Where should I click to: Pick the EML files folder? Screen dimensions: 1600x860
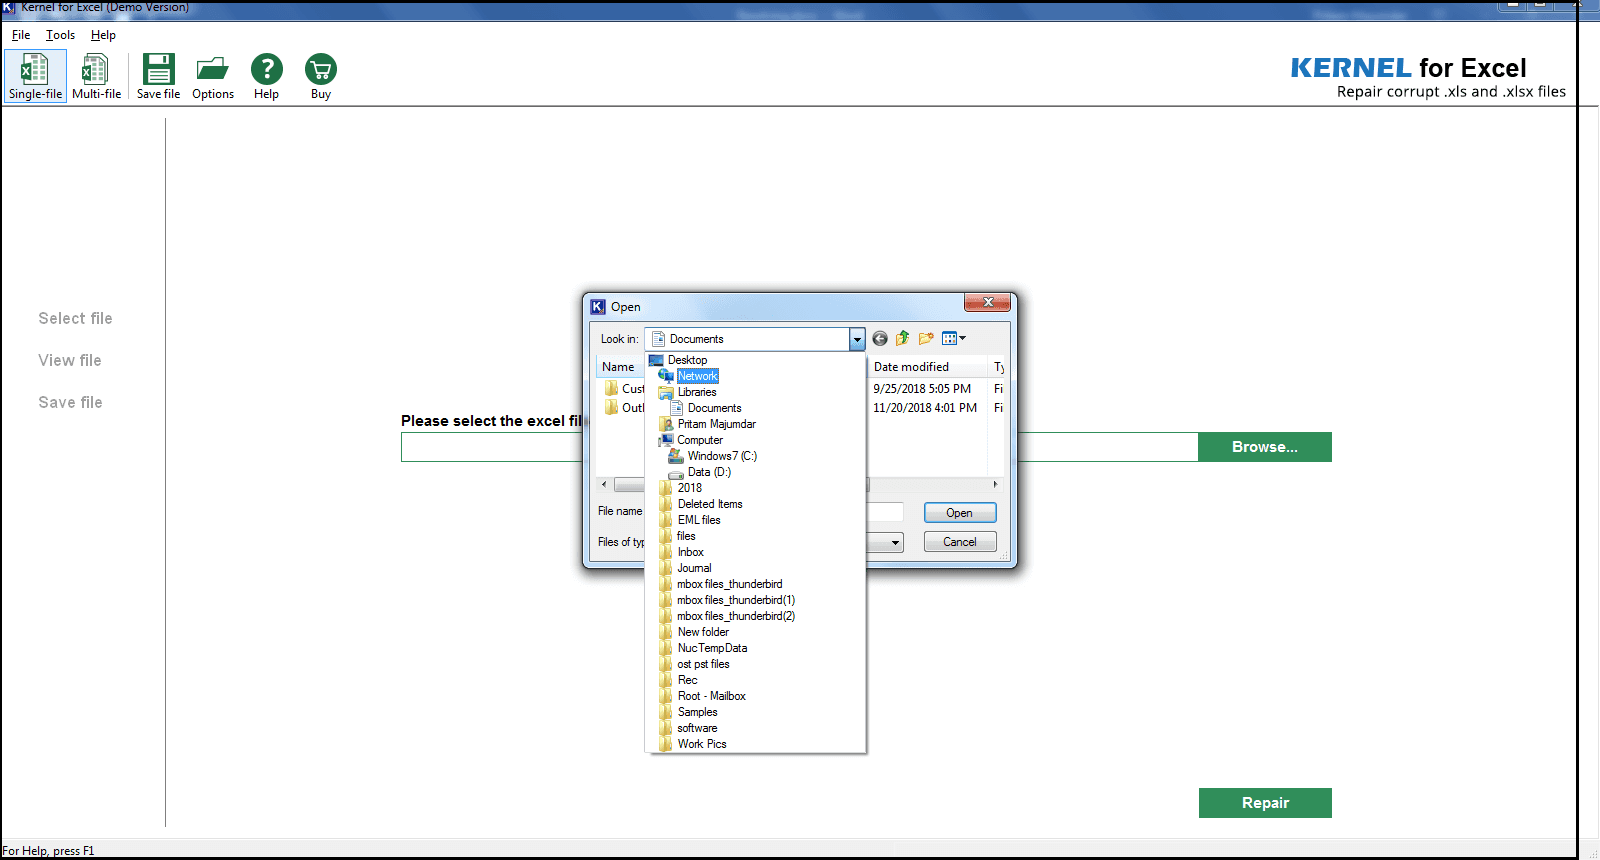[699, 520]
